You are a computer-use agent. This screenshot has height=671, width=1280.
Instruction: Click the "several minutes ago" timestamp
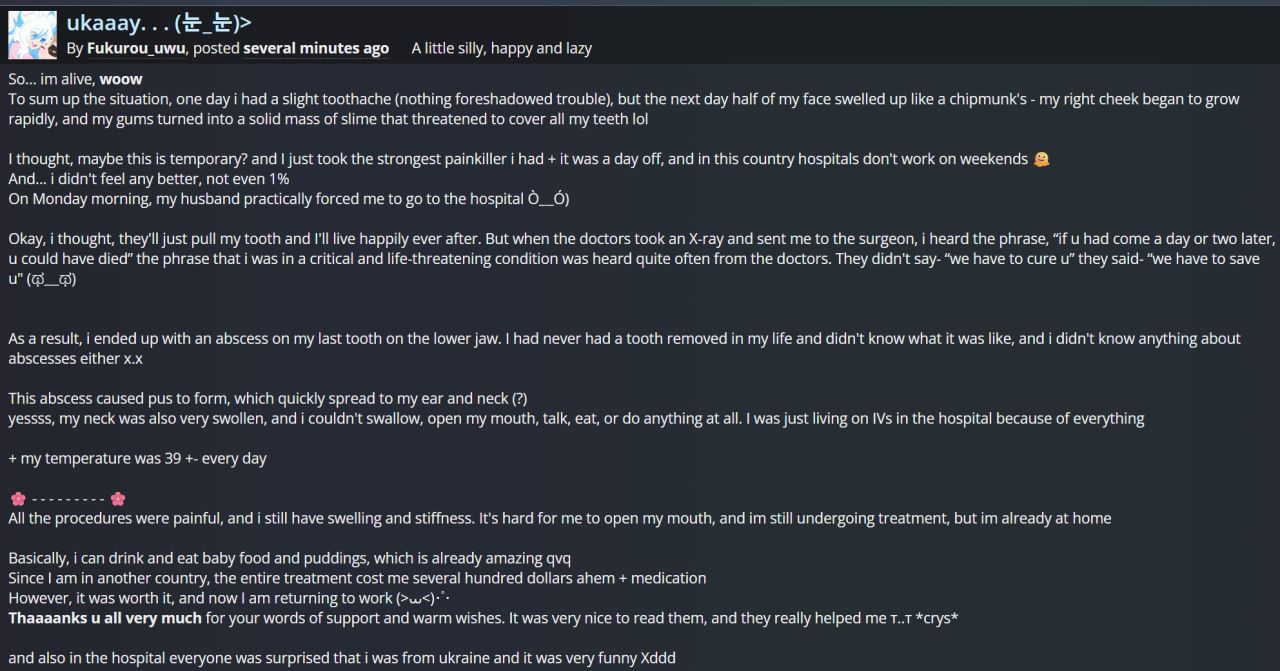[x=316, y=48]
